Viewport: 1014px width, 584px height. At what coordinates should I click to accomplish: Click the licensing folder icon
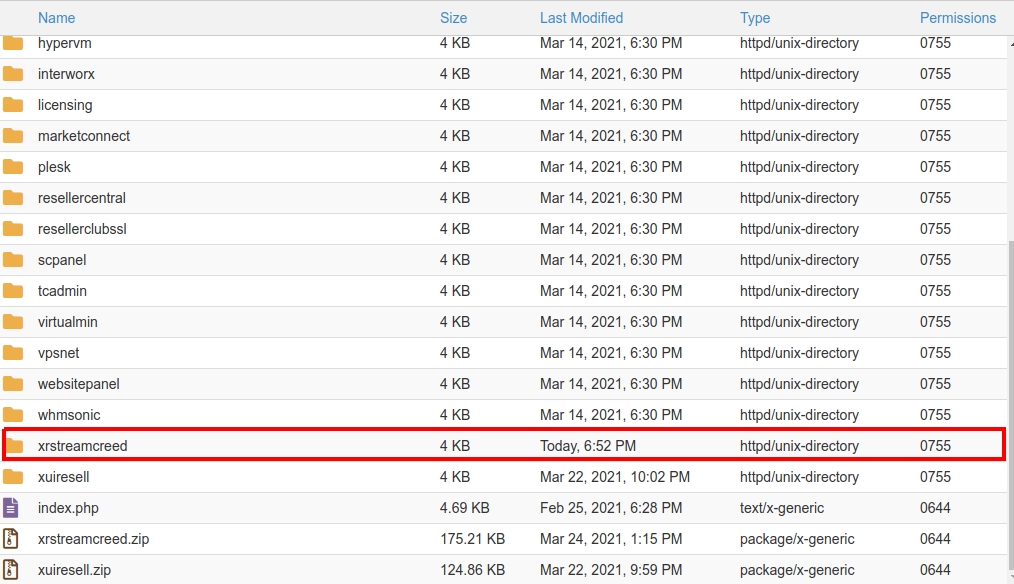(13, 105)
